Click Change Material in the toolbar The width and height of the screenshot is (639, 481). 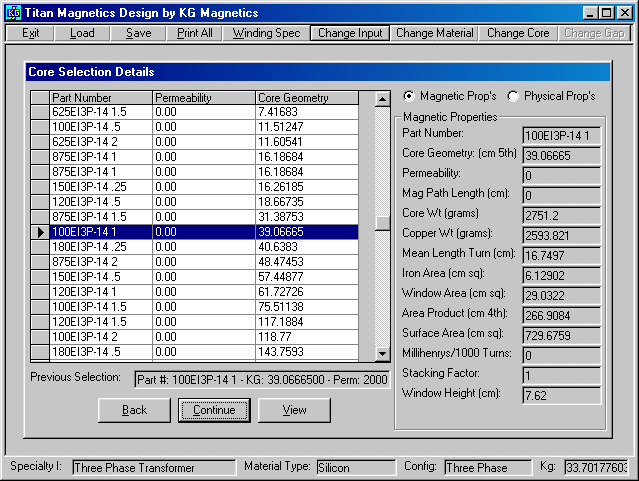(434, 33)
